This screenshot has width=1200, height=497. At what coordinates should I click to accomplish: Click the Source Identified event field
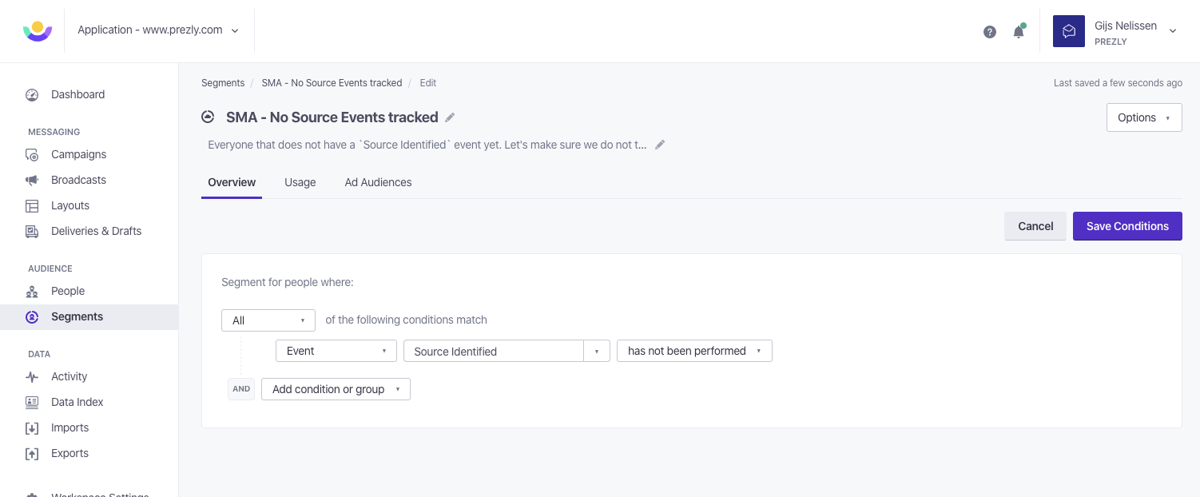click(x=493, y=351)
